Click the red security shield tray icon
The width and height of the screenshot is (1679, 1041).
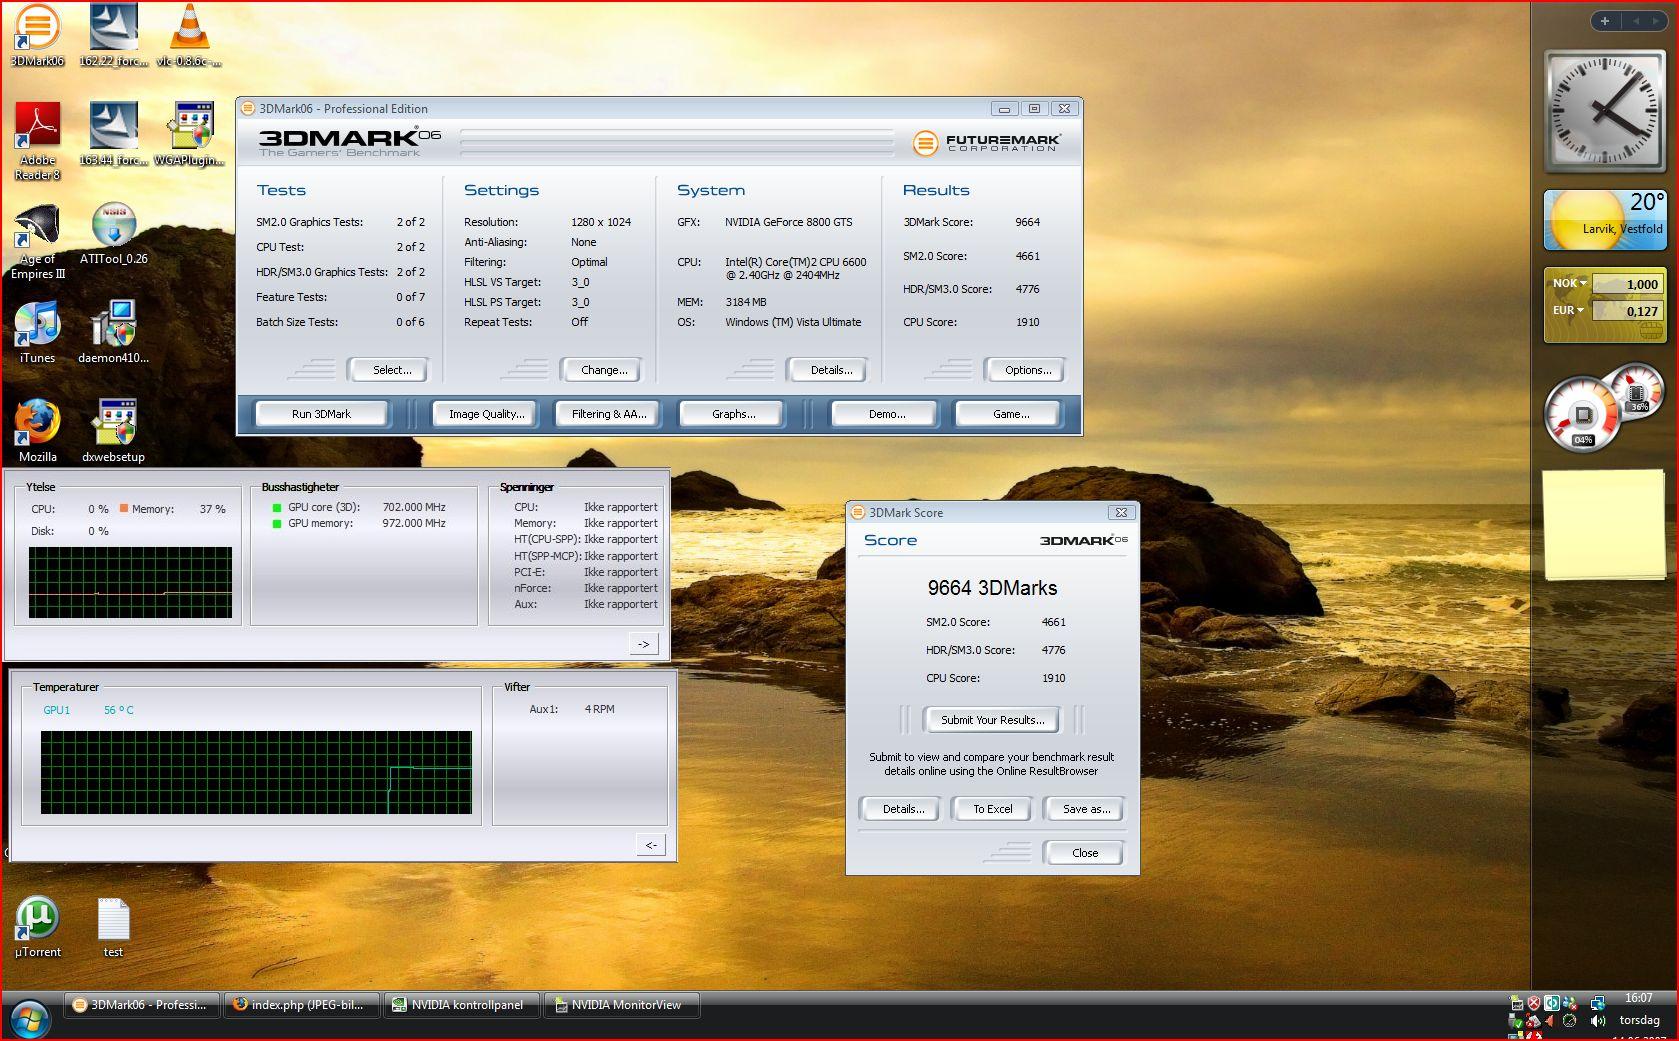[x=1533, y=1002]
